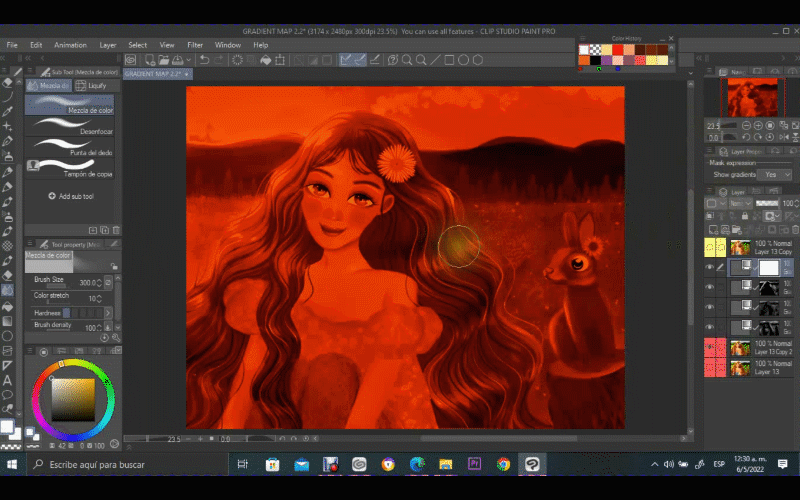800x500 pixels.
Task: Click the Undo arrow in command bar
Action: tap(204, 60)
